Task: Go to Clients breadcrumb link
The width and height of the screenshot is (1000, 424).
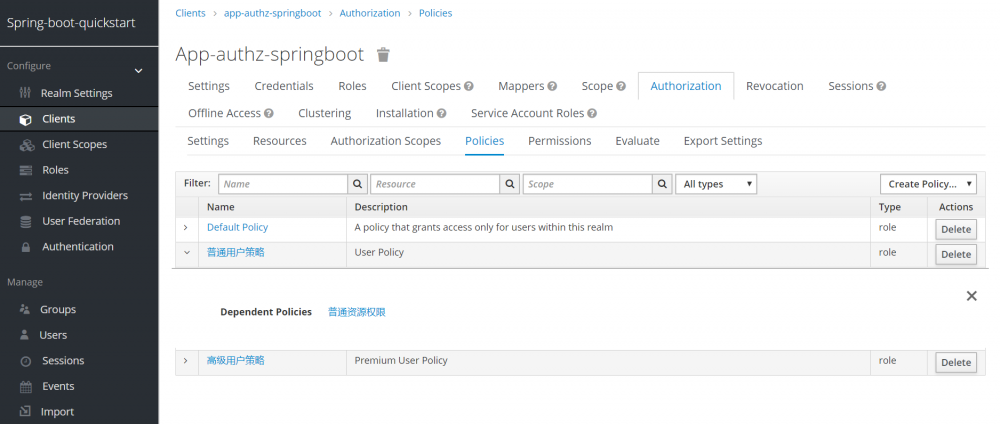Action: coord(191,13)
